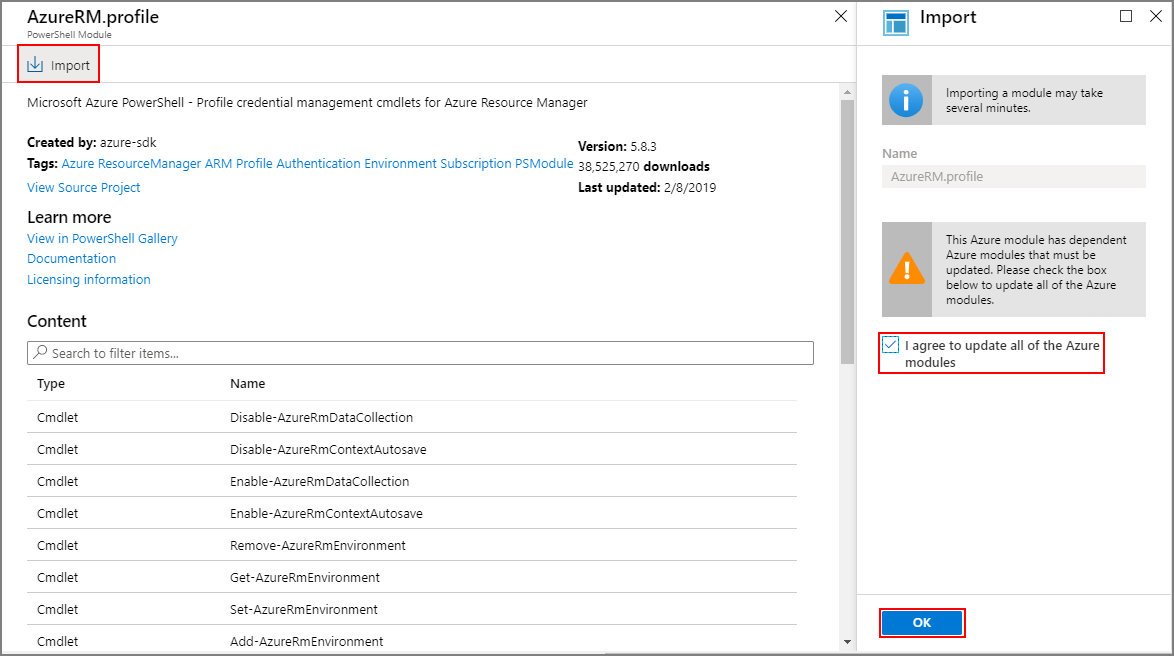Open the Licensing information link
1174x656 pixels.
(88, 279)
